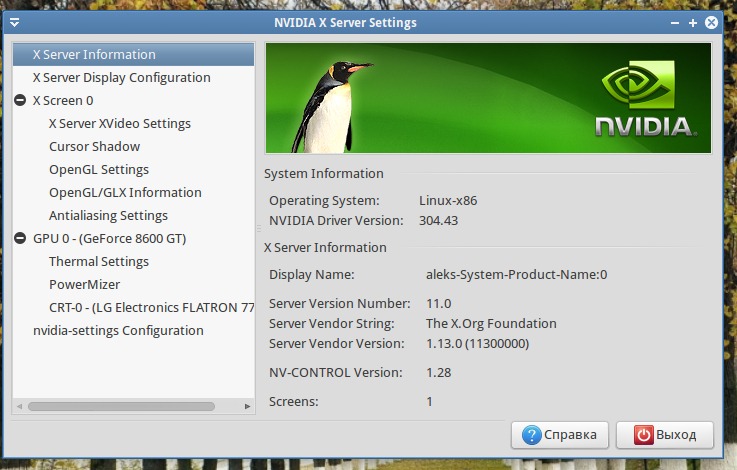Viewport: 737px width, 470px height.
Task: Click the NV-CONTROL version value 1.28
Action: click(439, 373)
